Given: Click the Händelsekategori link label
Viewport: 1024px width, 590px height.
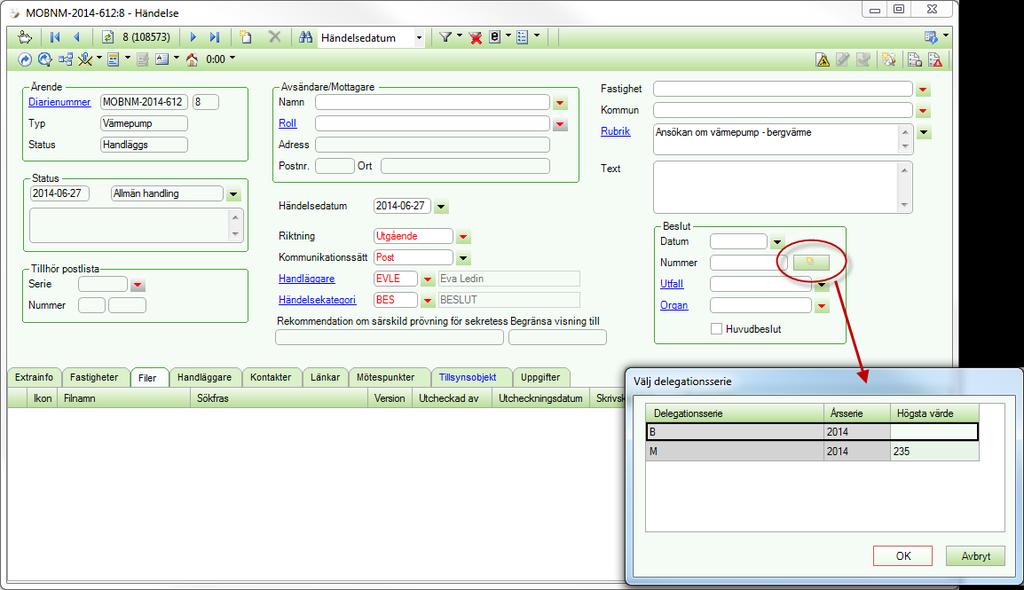Looking at the screenshot, I should 317,300.
